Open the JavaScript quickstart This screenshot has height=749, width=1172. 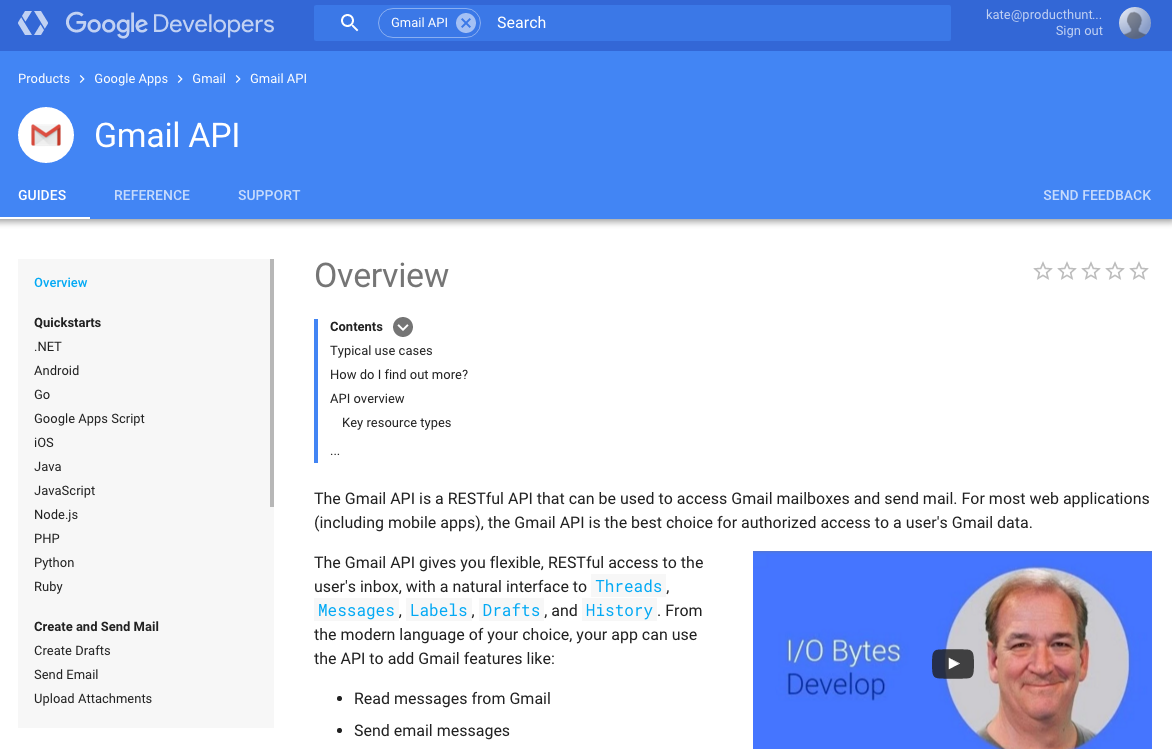[x=64, y=490]
